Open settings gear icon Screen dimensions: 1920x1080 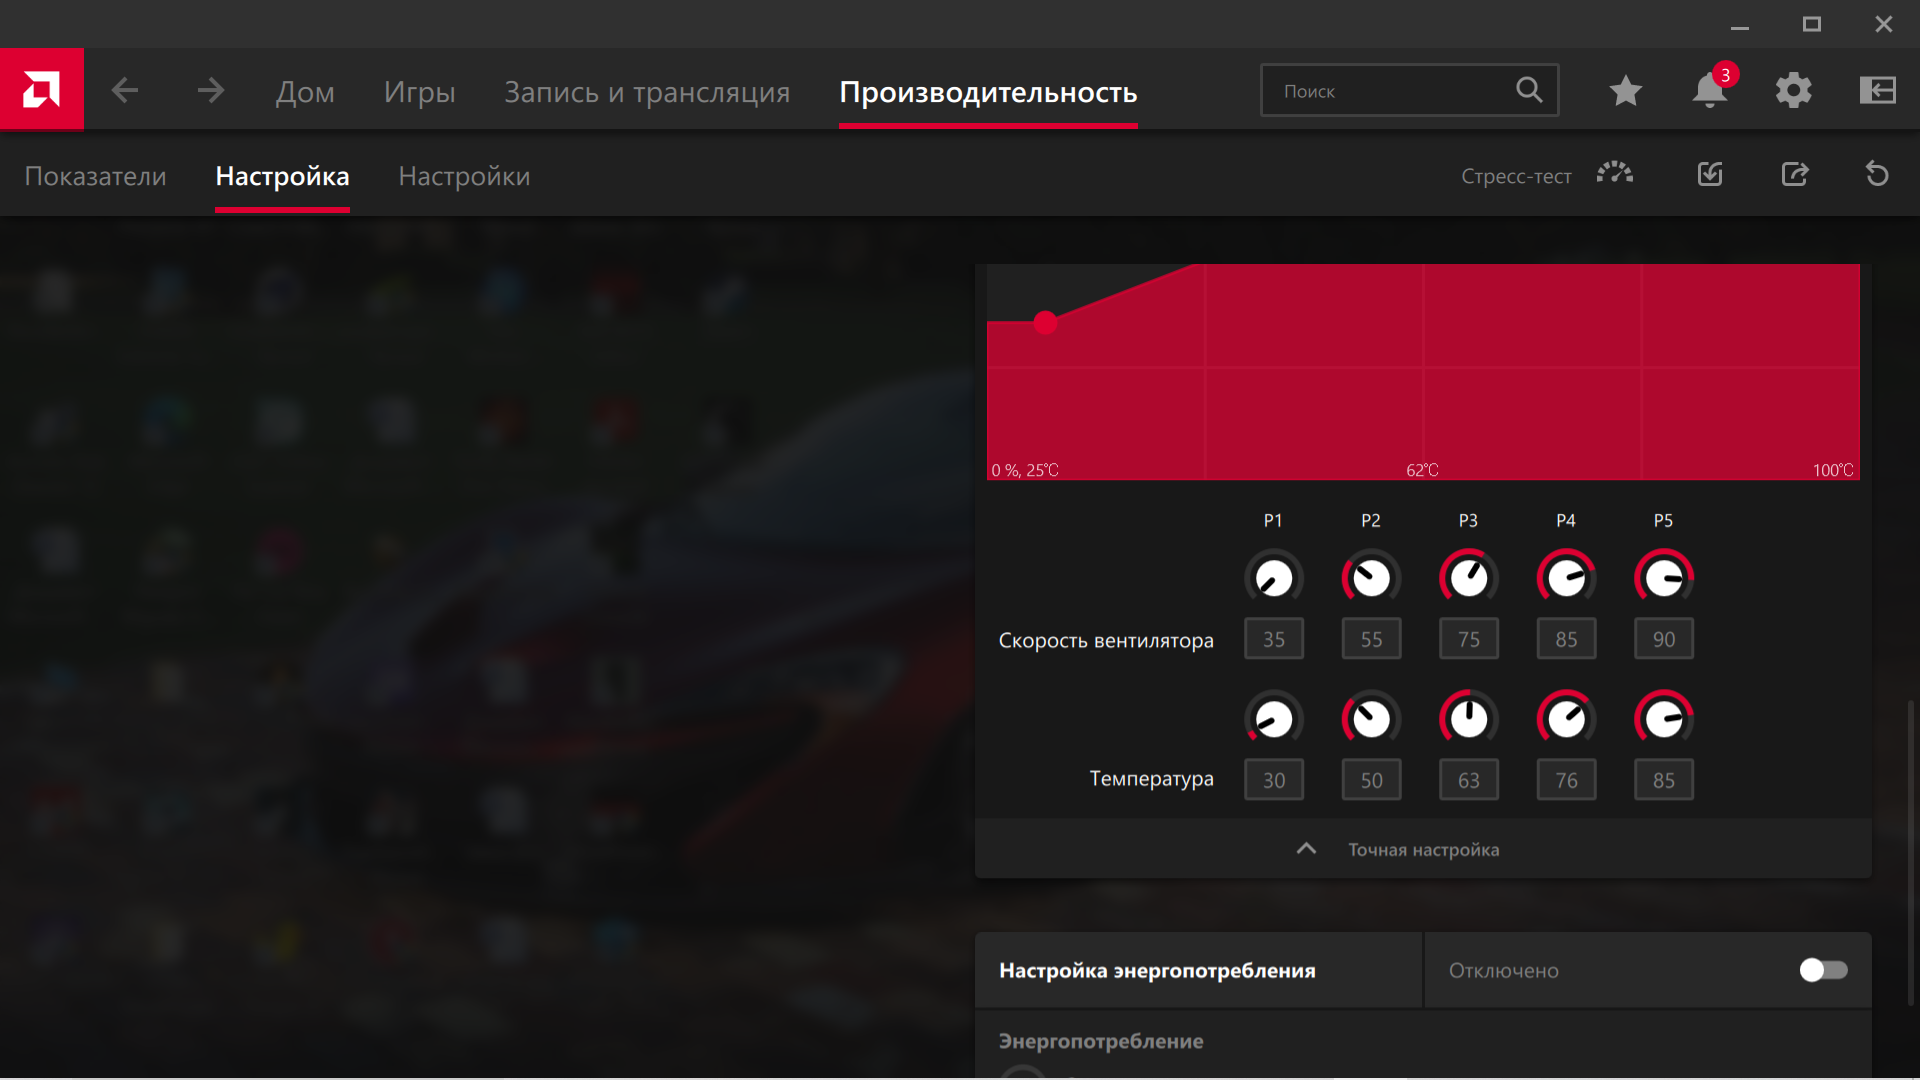(x=1793, y=91)
